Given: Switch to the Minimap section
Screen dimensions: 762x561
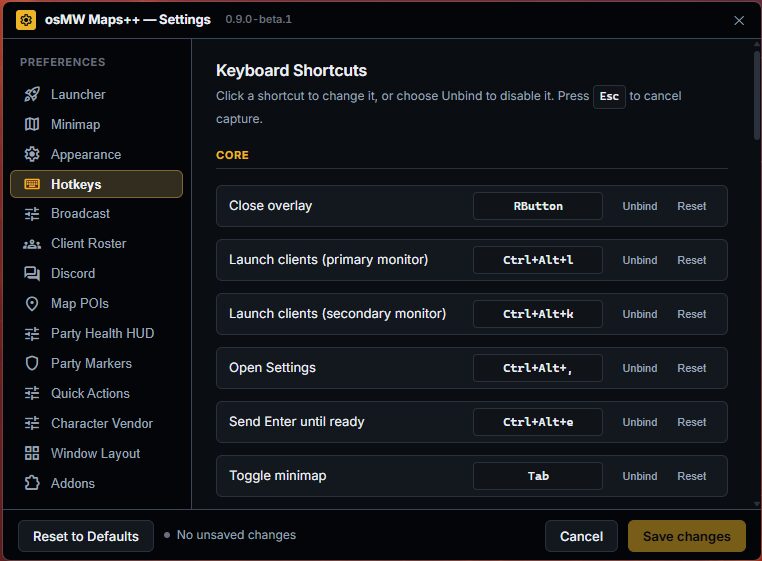Looking at the screenshot, I should (96, 124).
